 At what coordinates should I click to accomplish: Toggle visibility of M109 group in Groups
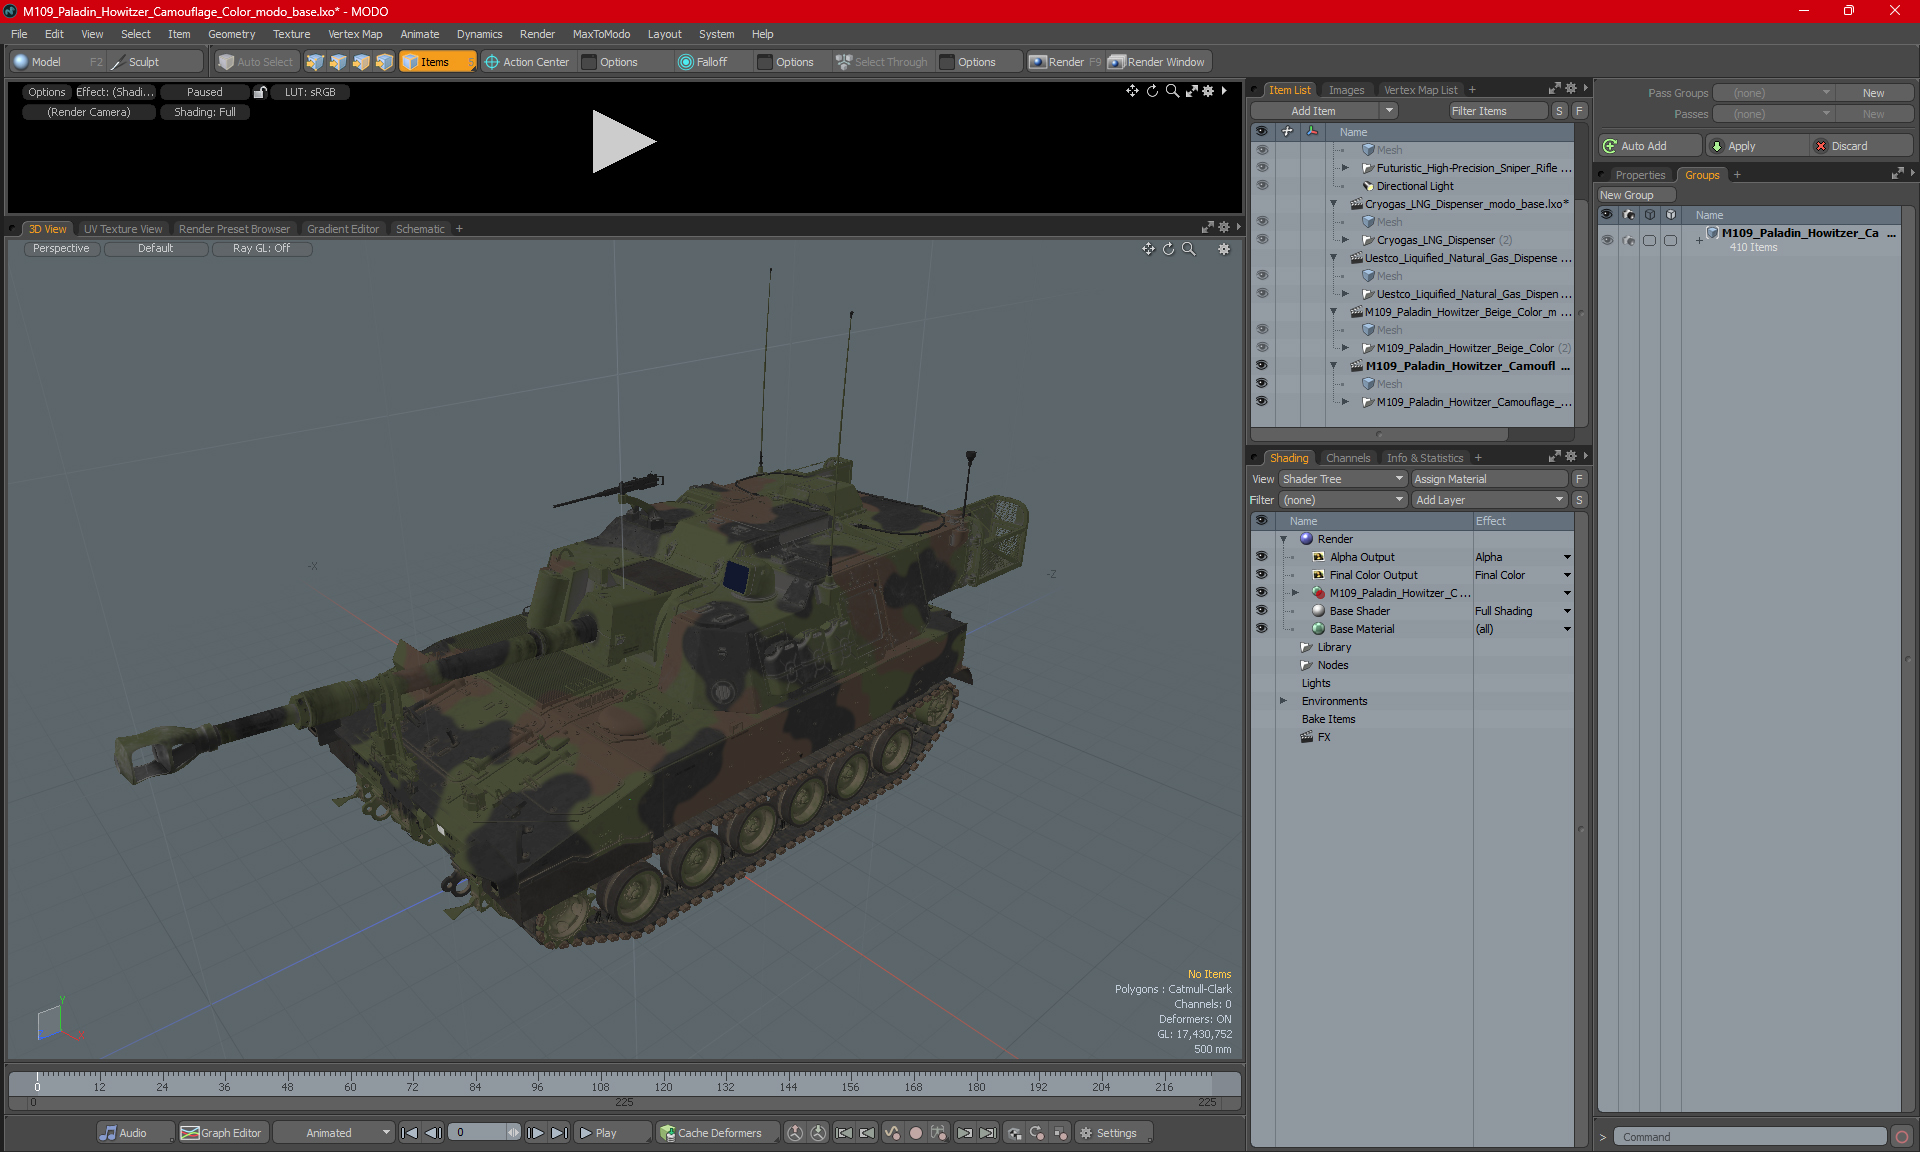coord(1607,240)
